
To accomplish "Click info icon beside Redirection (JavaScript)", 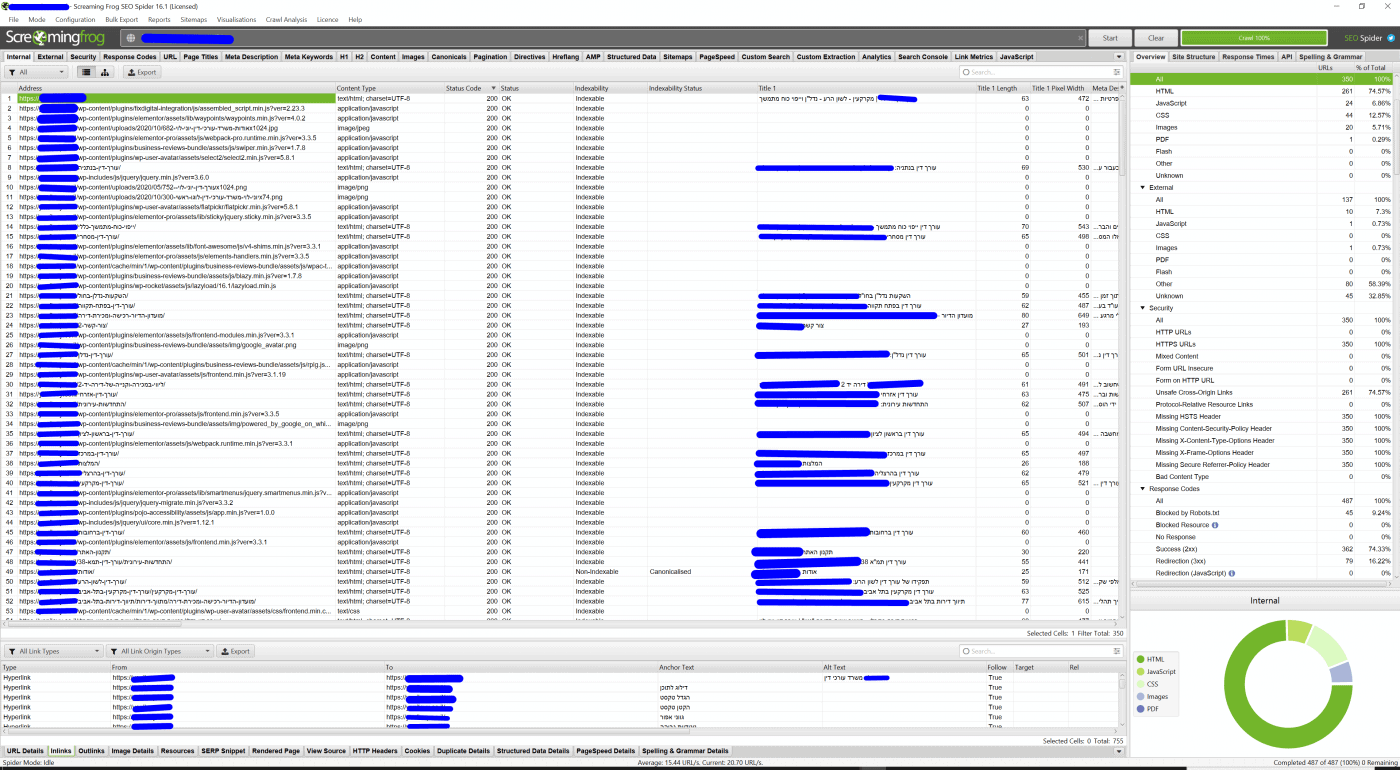I will tap(1232, 573).
